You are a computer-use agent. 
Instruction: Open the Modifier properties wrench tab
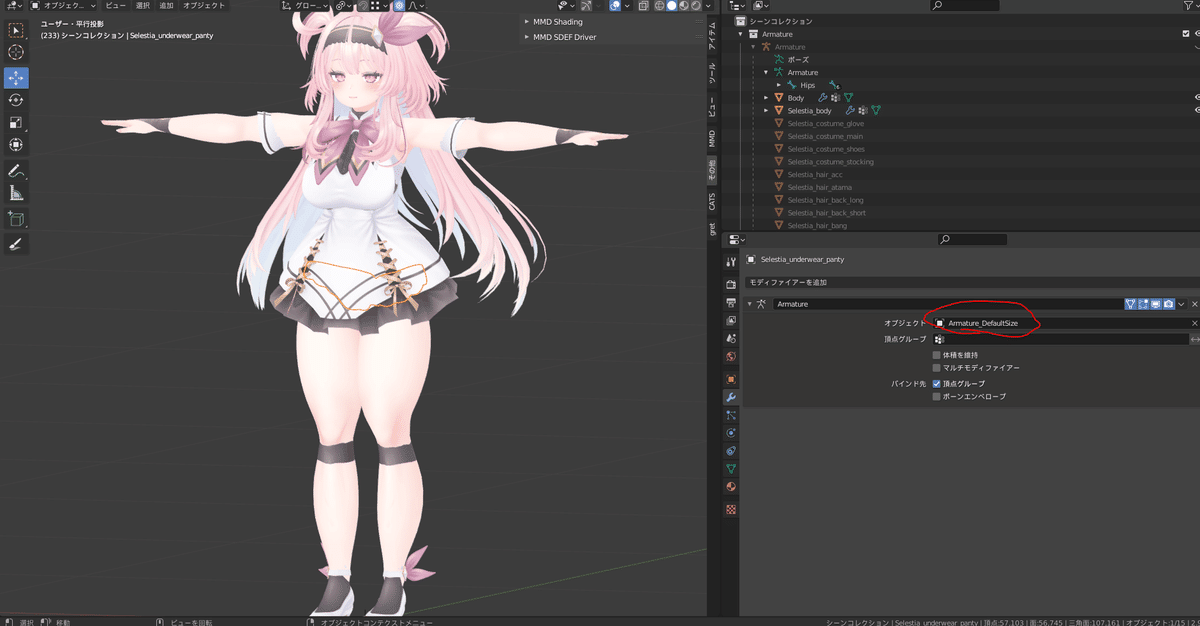(x=731, y=398)
